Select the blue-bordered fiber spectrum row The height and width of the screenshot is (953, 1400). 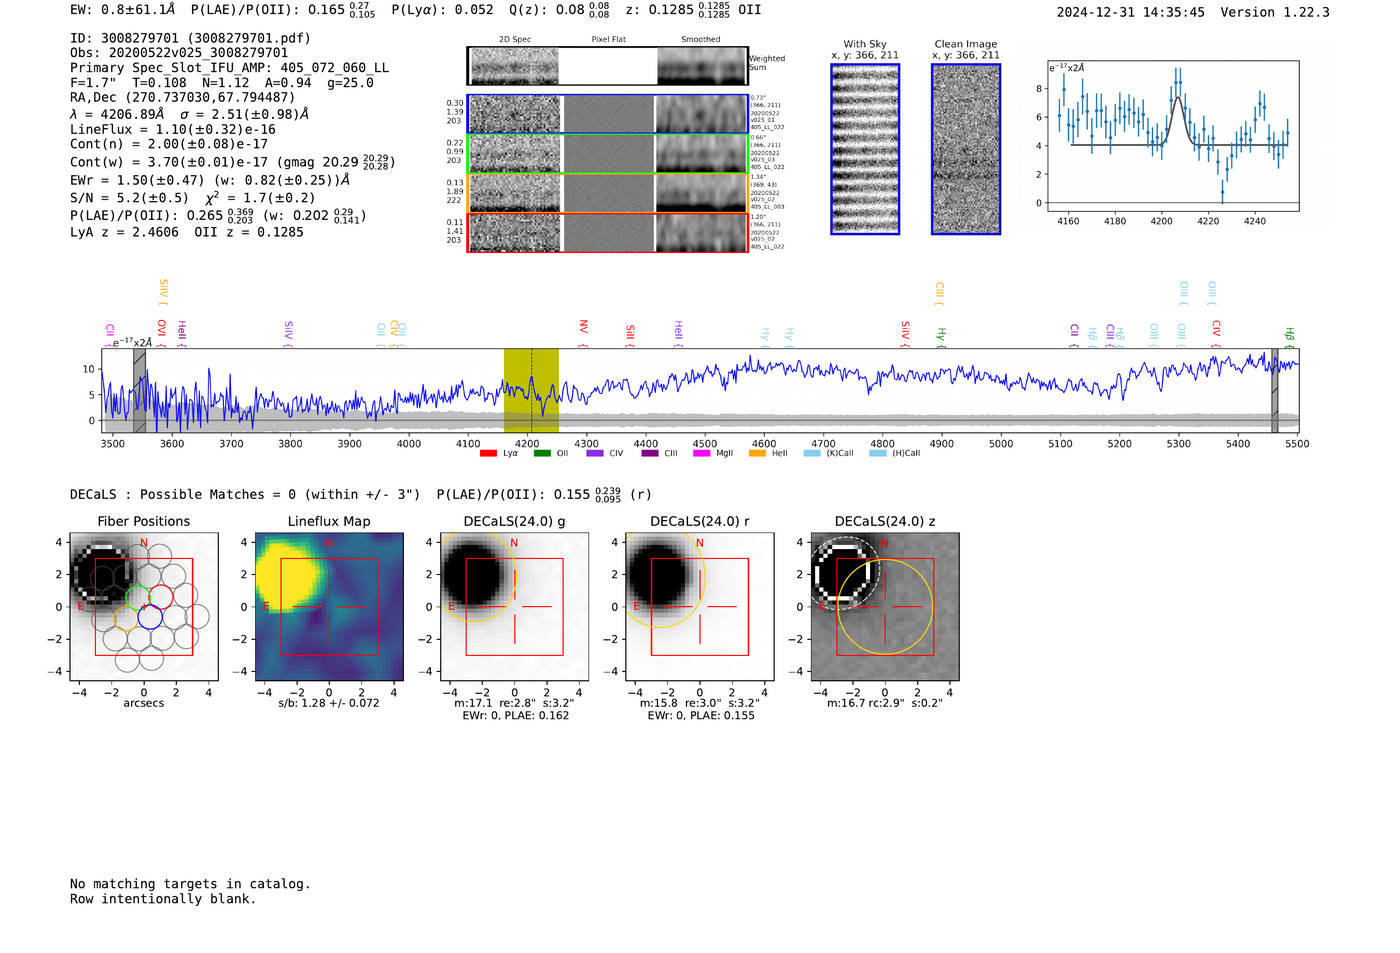point(608,114)
